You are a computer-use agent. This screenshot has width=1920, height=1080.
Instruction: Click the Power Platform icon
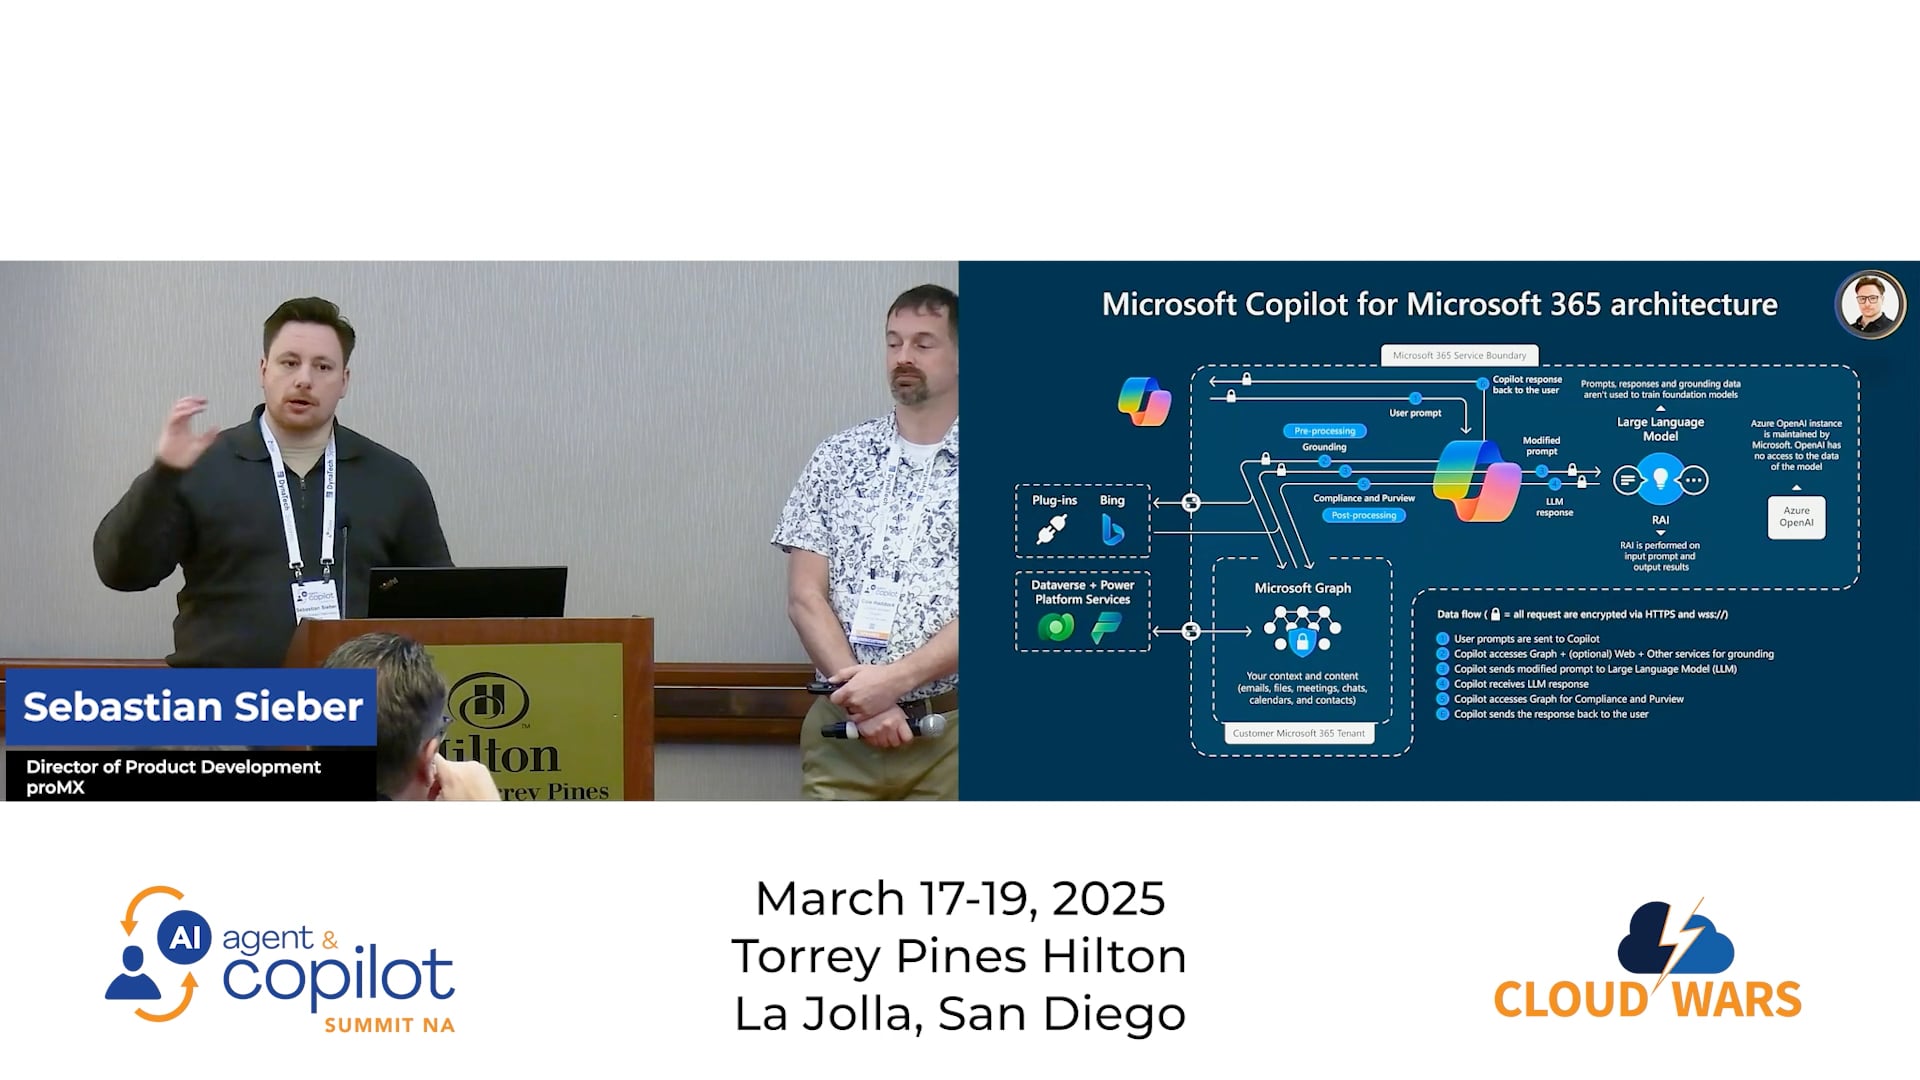click(1106, 628)
